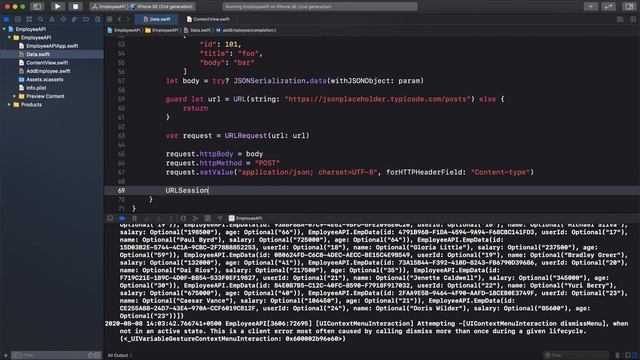640x360 pixels.
Task: Select the EmployeeAPI scheme in the toolbar
Action: pos(109,7)
